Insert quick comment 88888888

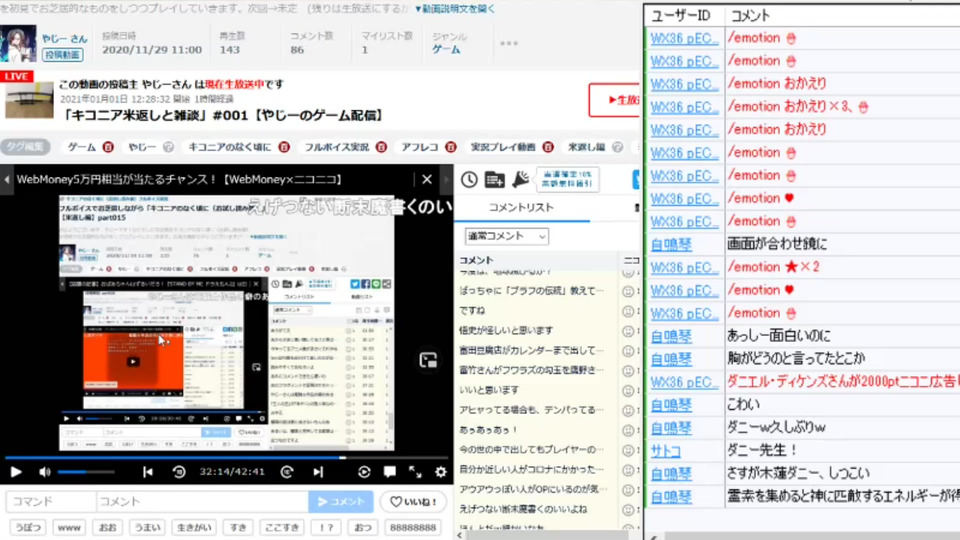coord(413,527)
